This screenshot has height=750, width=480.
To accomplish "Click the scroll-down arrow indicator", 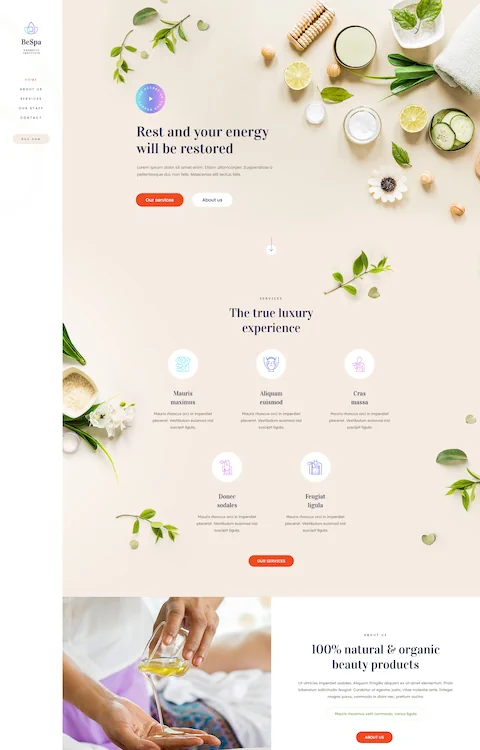I will pos(271,246).
